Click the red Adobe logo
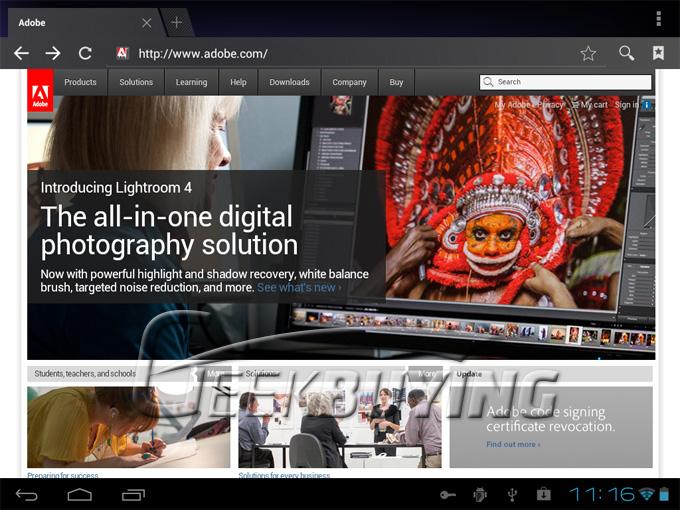 pyautogui.click(x=40, y=91)
